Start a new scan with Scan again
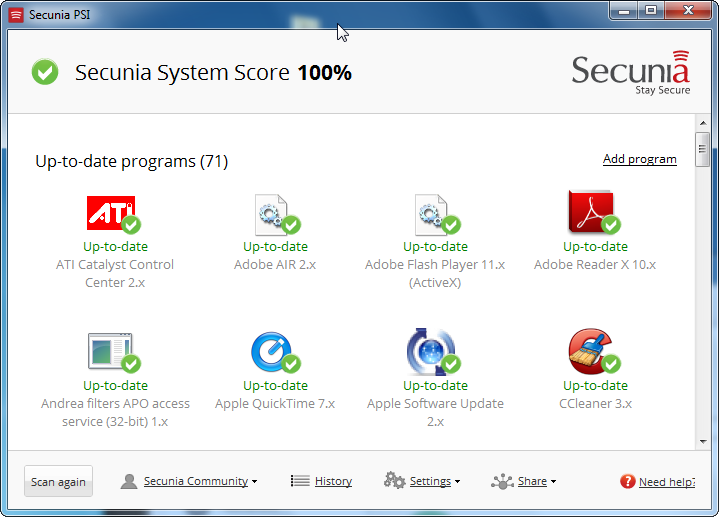 click(58, 481)
